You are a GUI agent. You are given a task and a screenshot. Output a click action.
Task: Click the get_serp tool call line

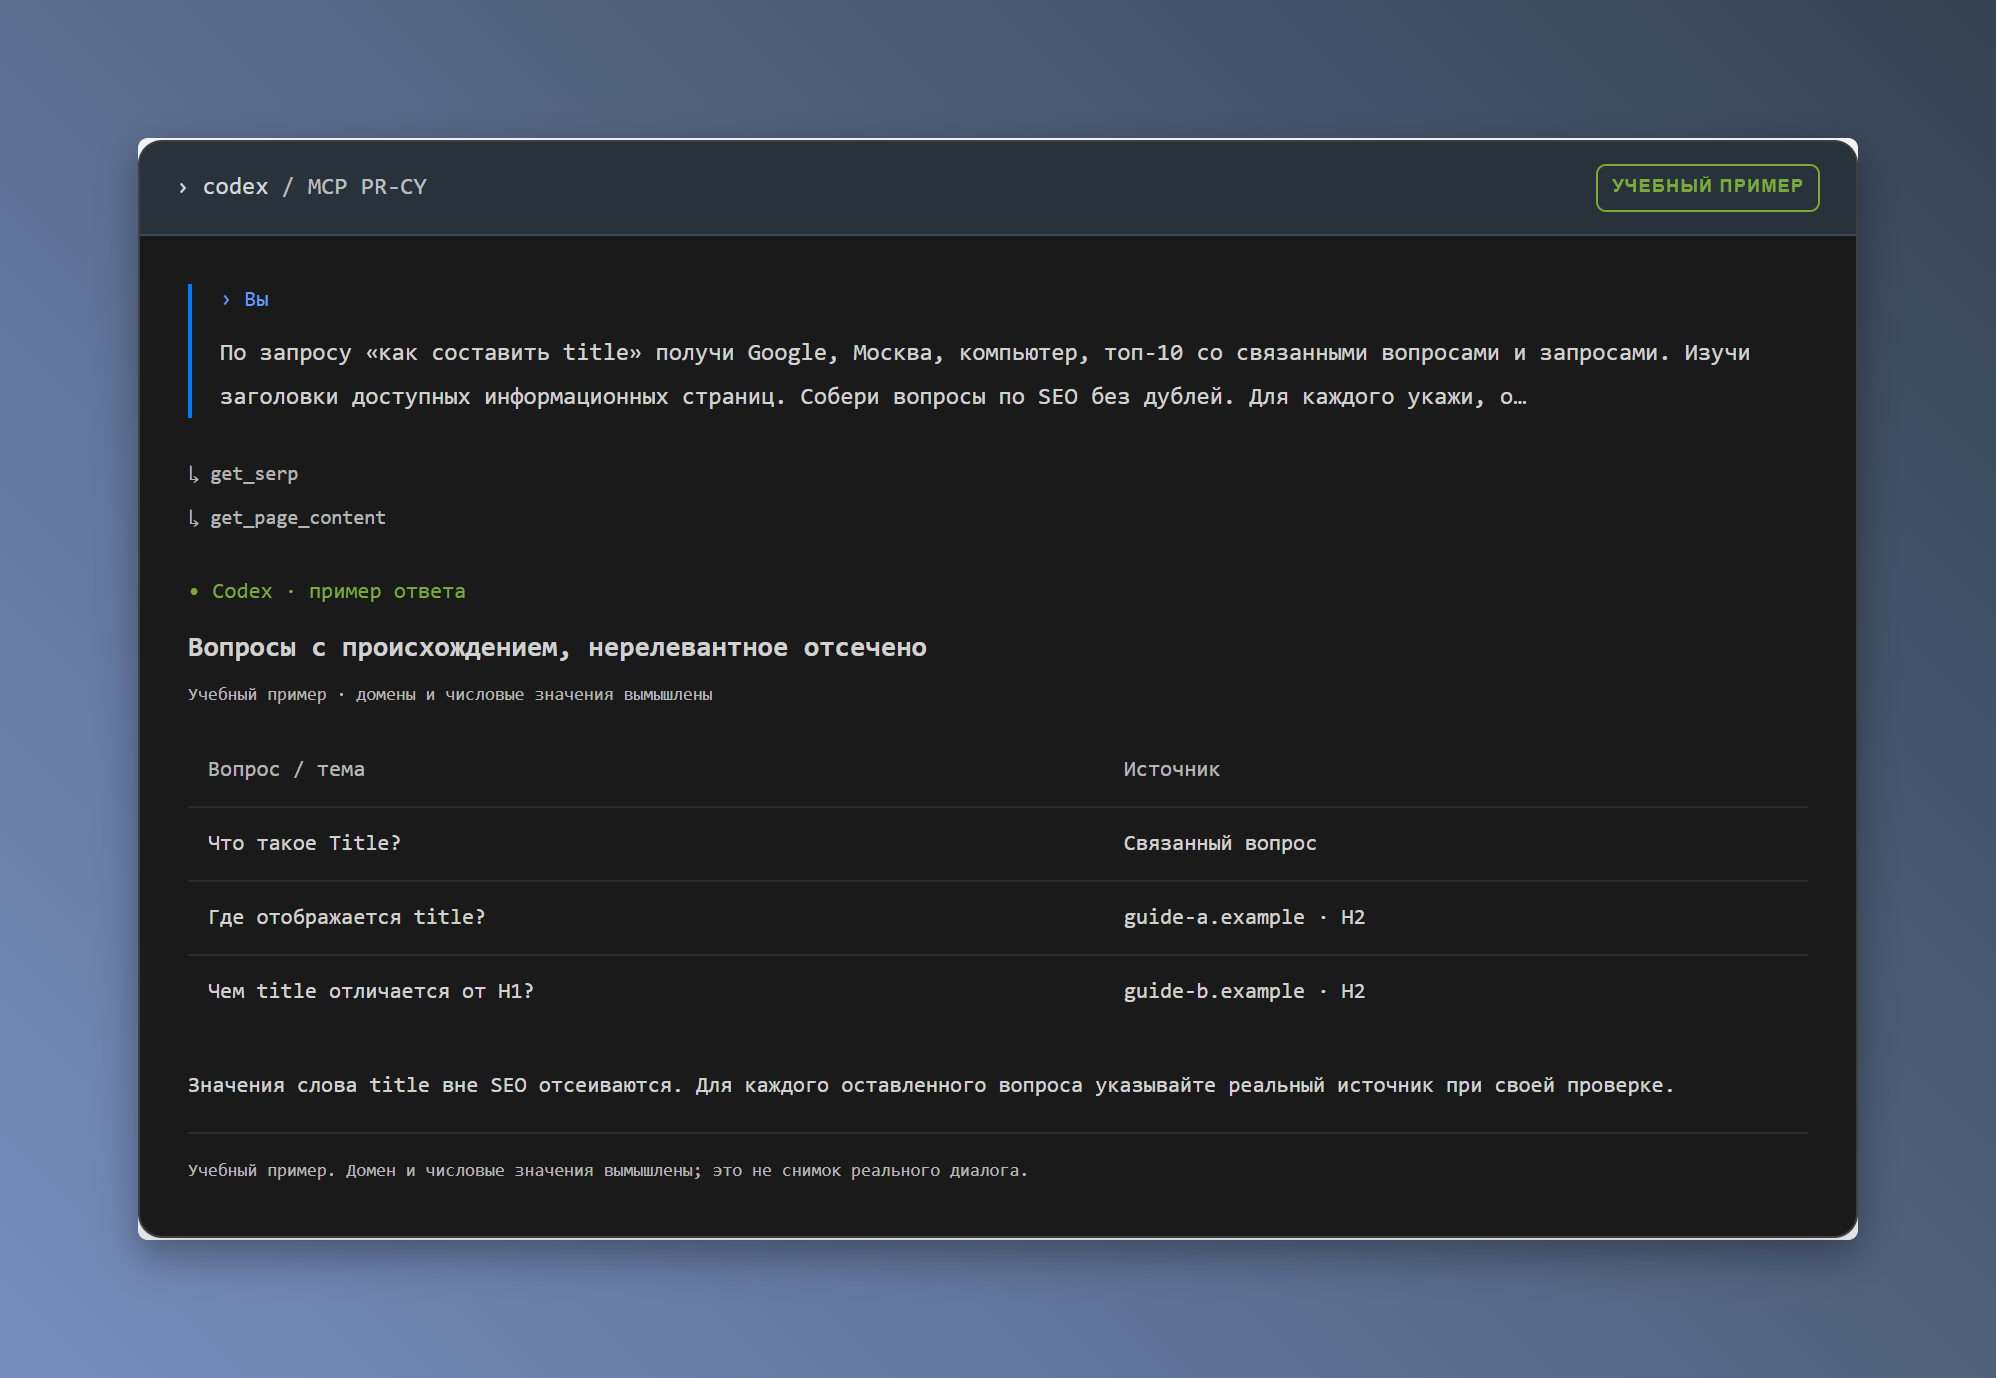tap(243, 474)
